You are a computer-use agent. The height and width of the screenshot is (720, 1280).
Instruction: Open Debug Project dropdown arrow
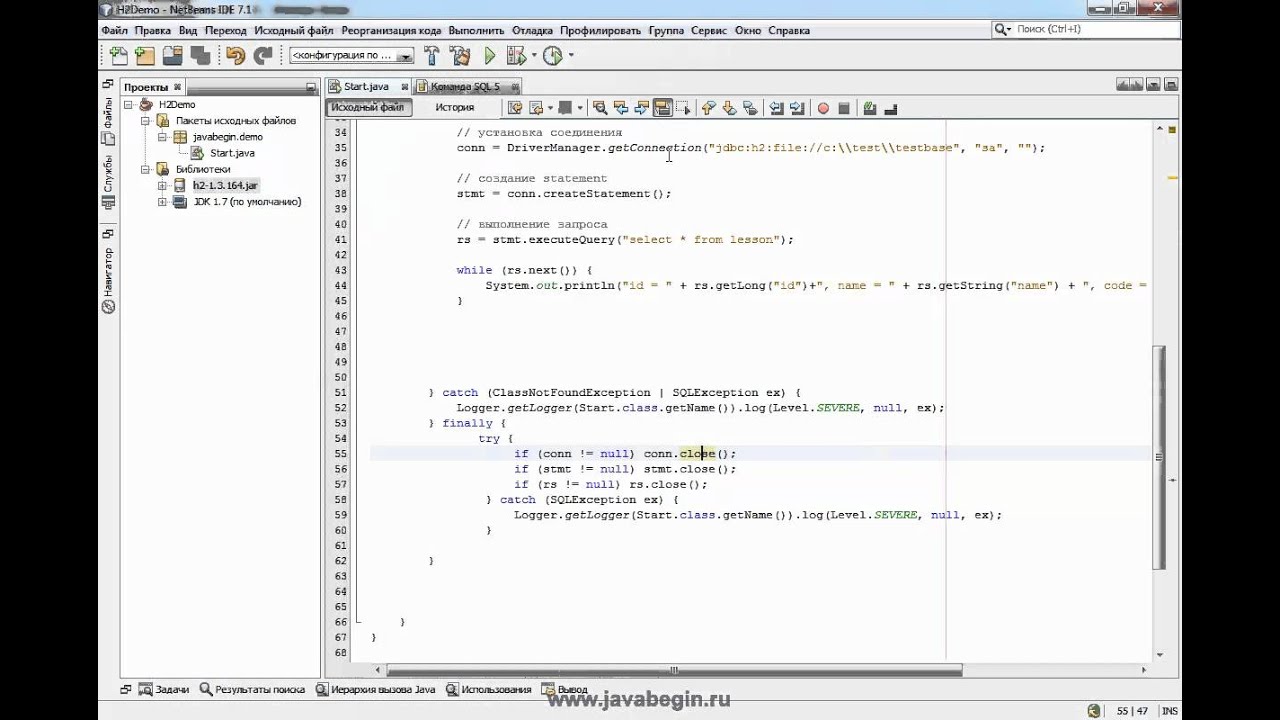click(x=533, y=56)
